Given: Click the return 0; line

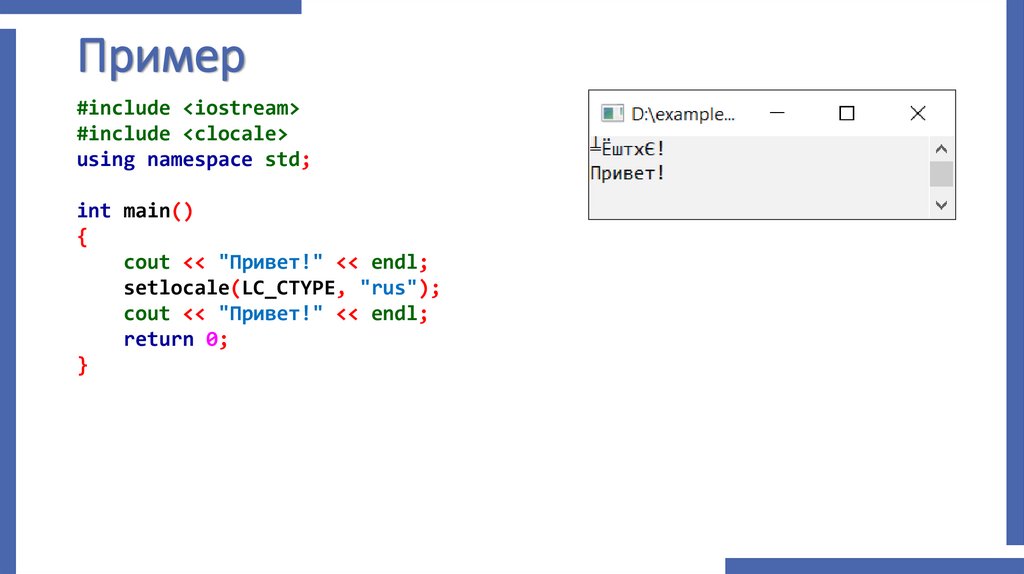Looking at the screenshot, I should 176,340.
